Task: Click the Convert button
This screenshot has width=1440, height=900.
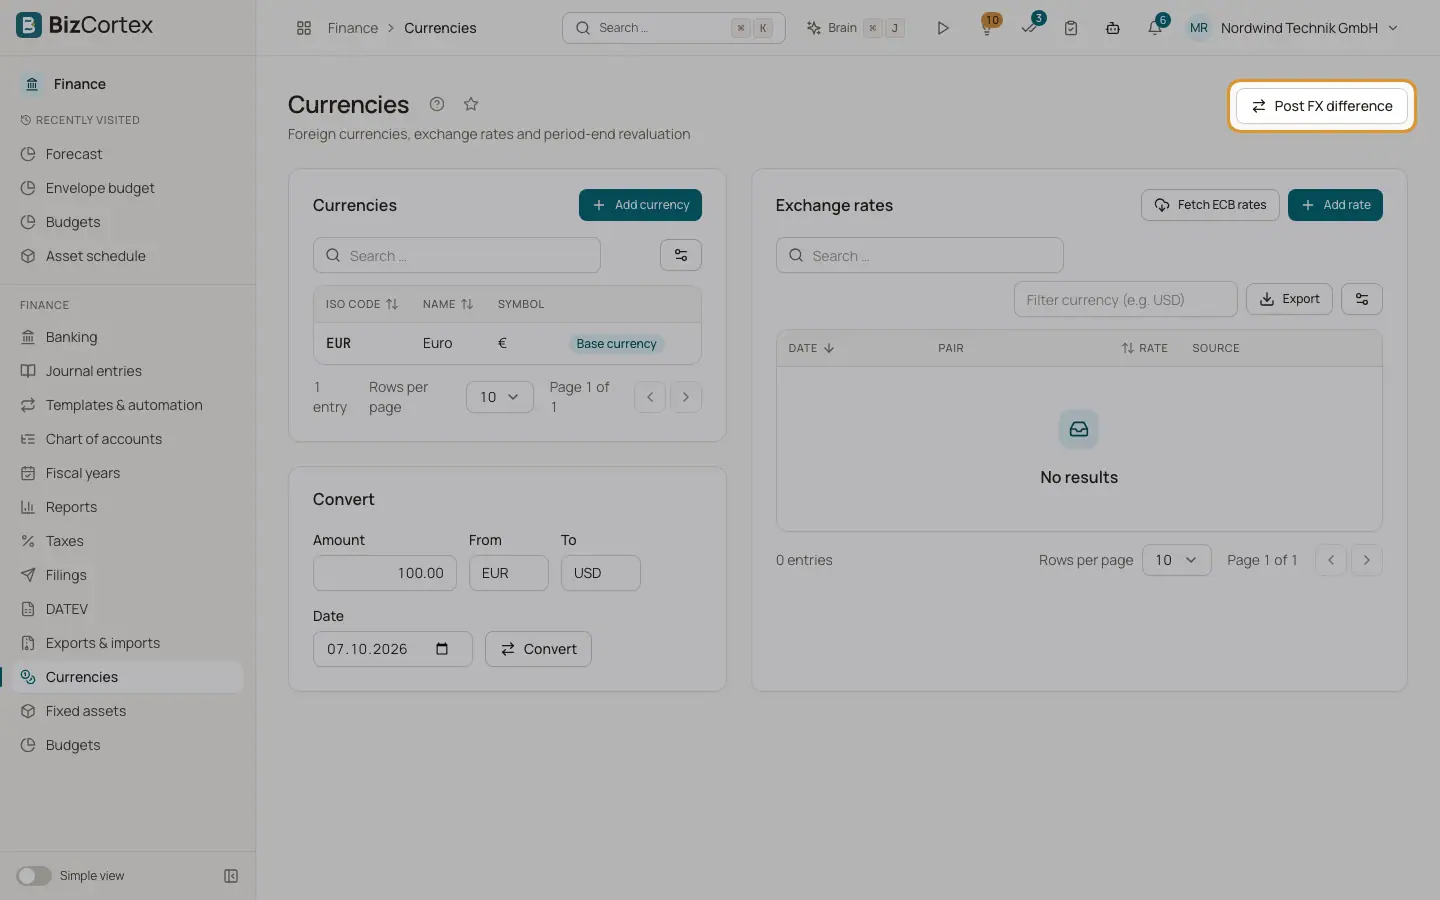Action: [538, 649]
